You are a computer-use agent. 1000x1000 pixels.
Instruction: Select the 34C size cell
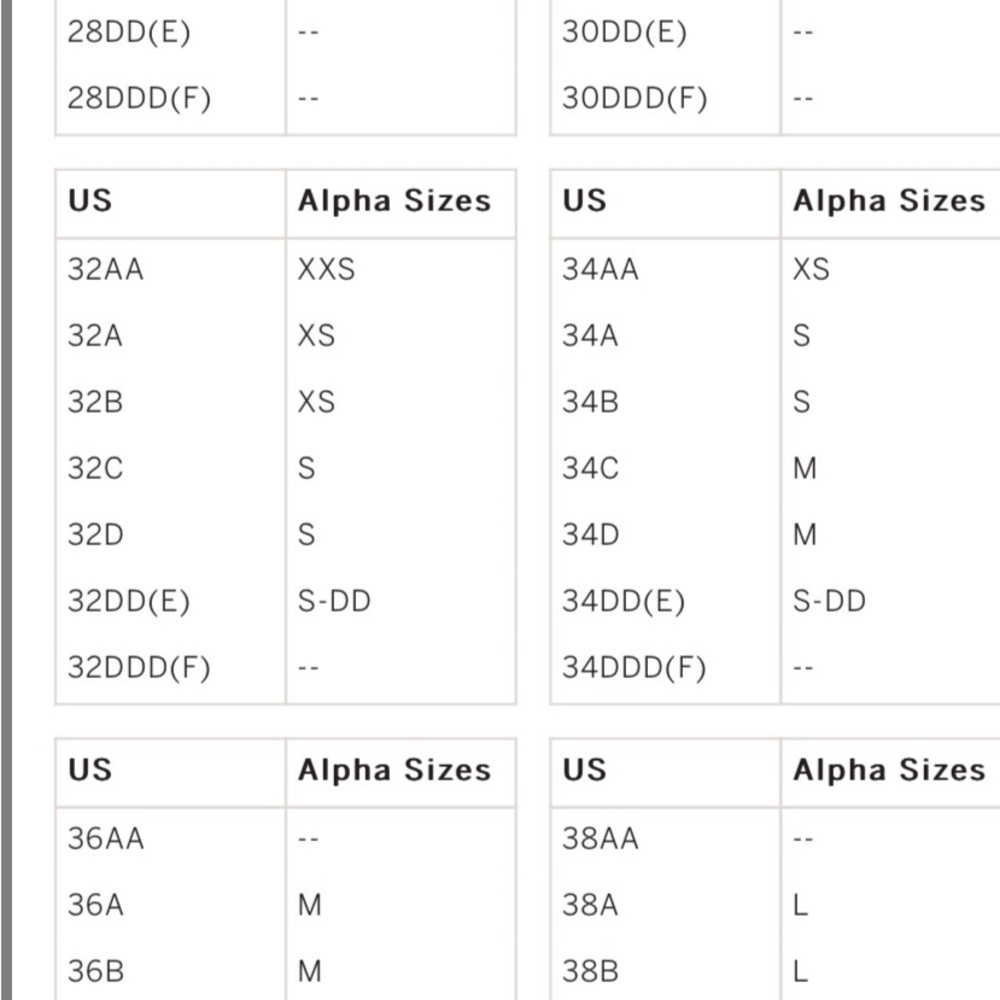[x=591, y=468]
